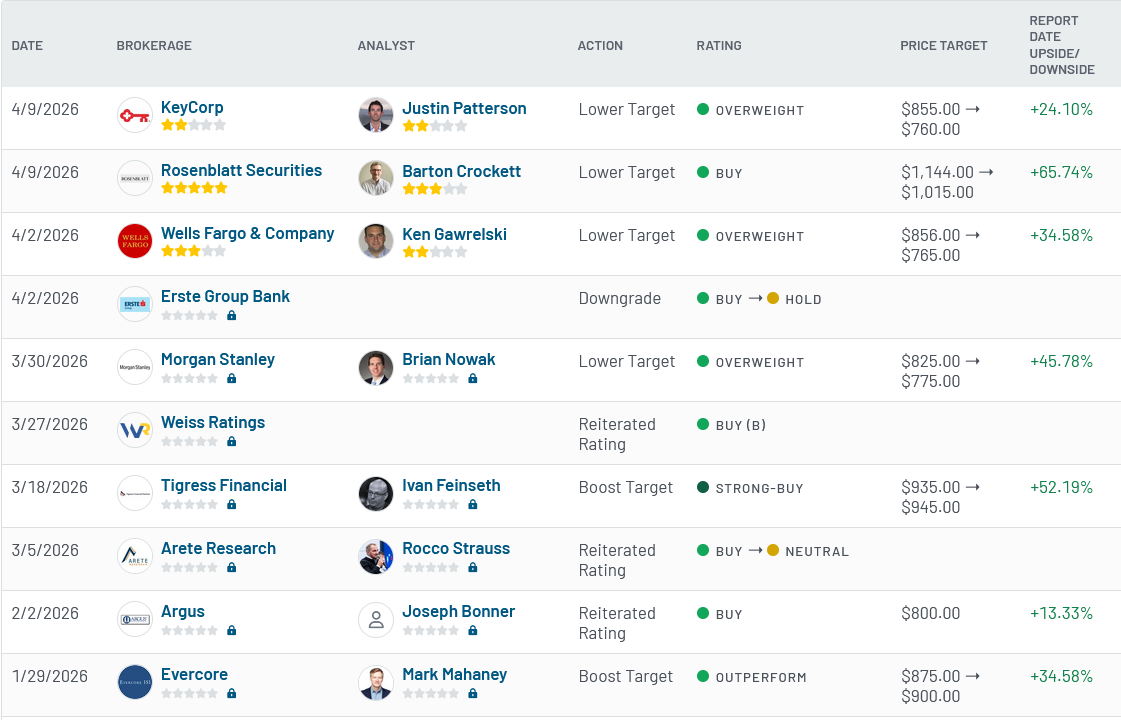Click lock icon under Joseph Bonner

click(x=473, y=630)
